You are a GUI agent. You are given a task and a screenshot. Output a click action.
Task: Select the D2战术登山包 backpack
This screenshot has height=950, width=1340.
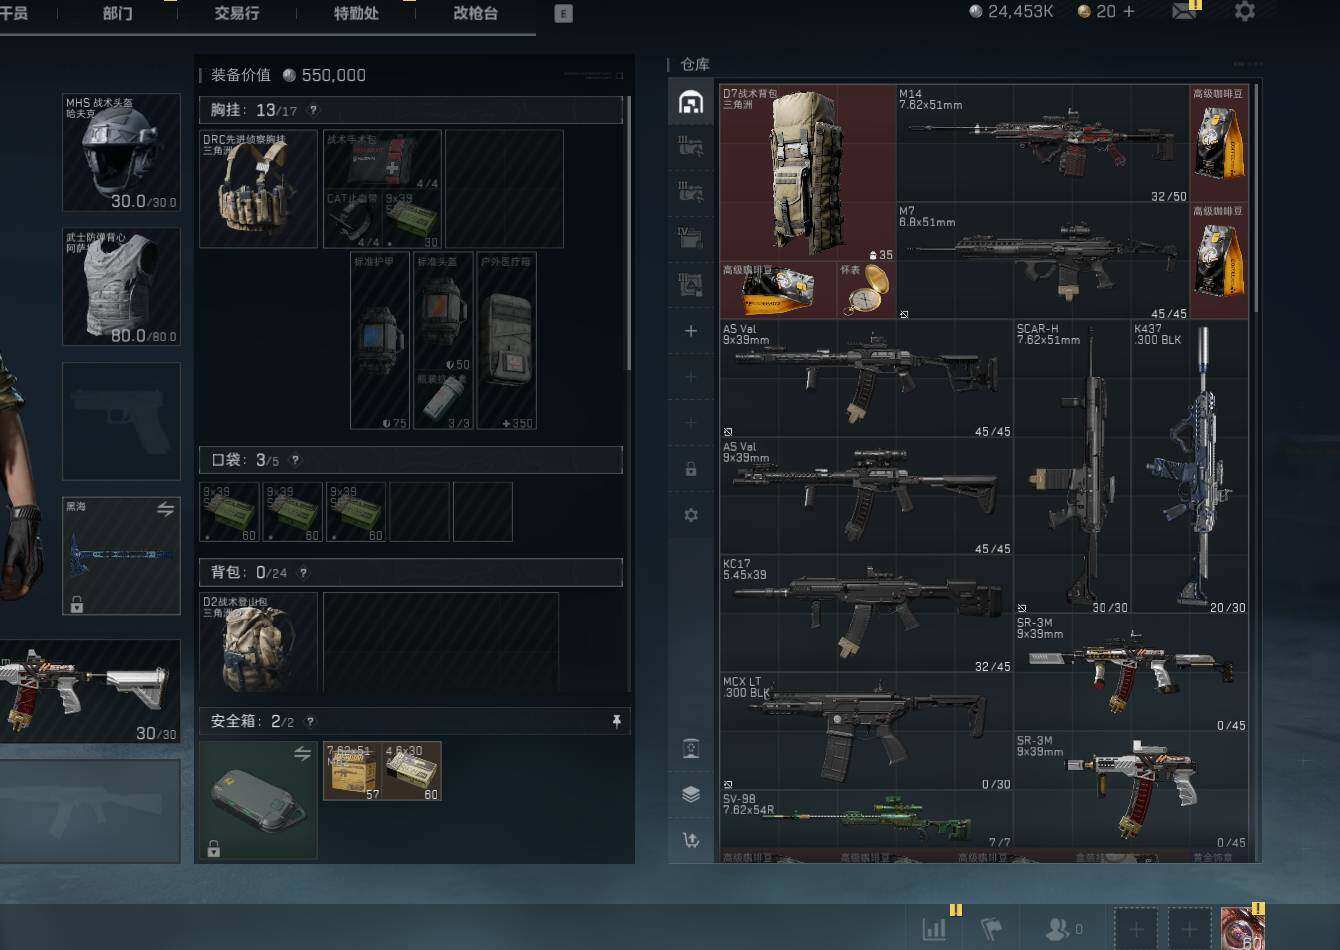tap(258, 642)
